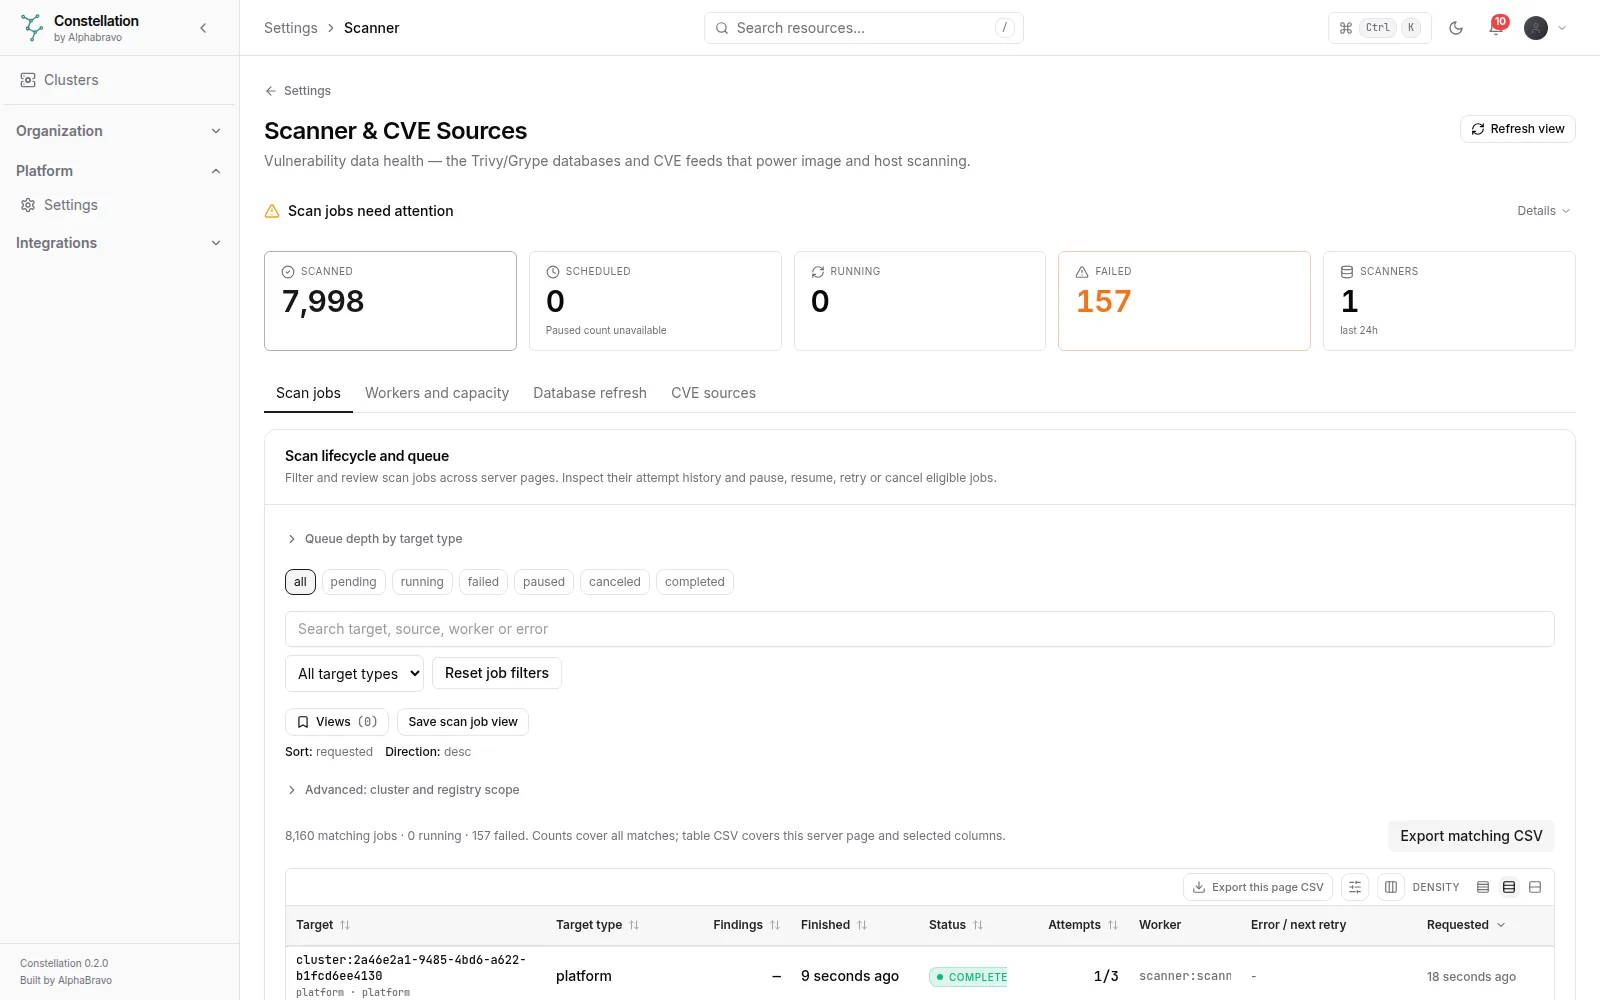
Task: Select comfortable density icon
Action: pos(1535,887)
